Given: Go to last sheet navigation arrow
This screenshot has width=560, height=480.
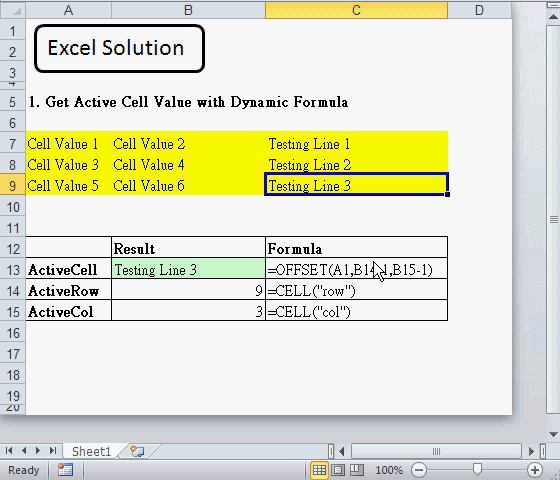Looking at the screenshot, I should point(53,451).
